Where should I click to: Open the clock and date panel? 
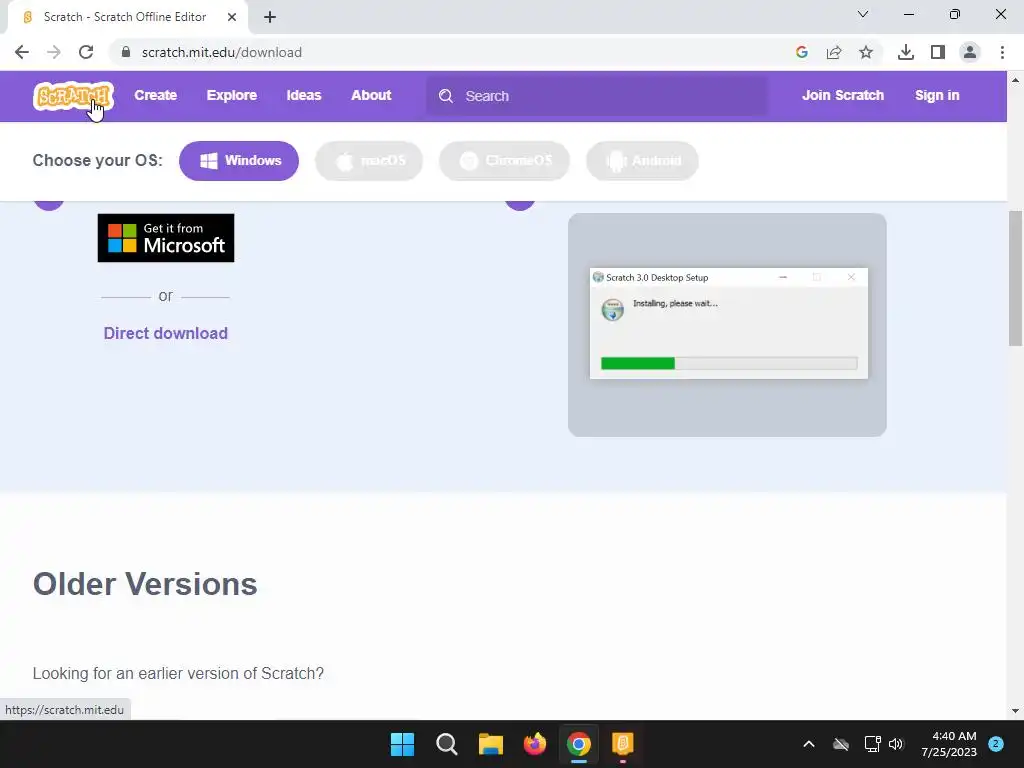[949, 744]
